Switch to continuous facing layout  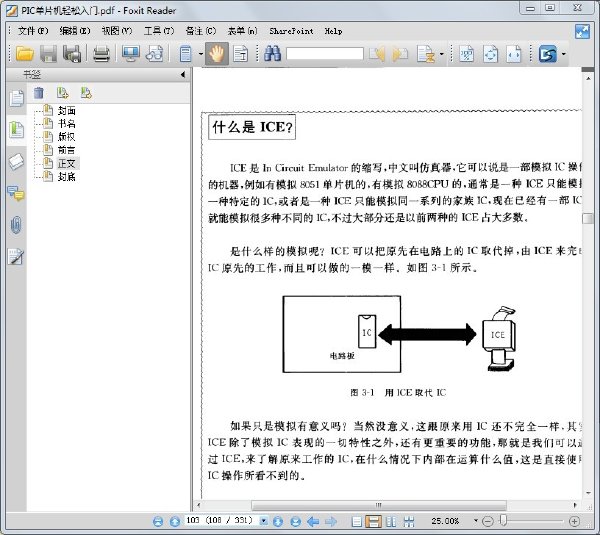coord(409,521)
